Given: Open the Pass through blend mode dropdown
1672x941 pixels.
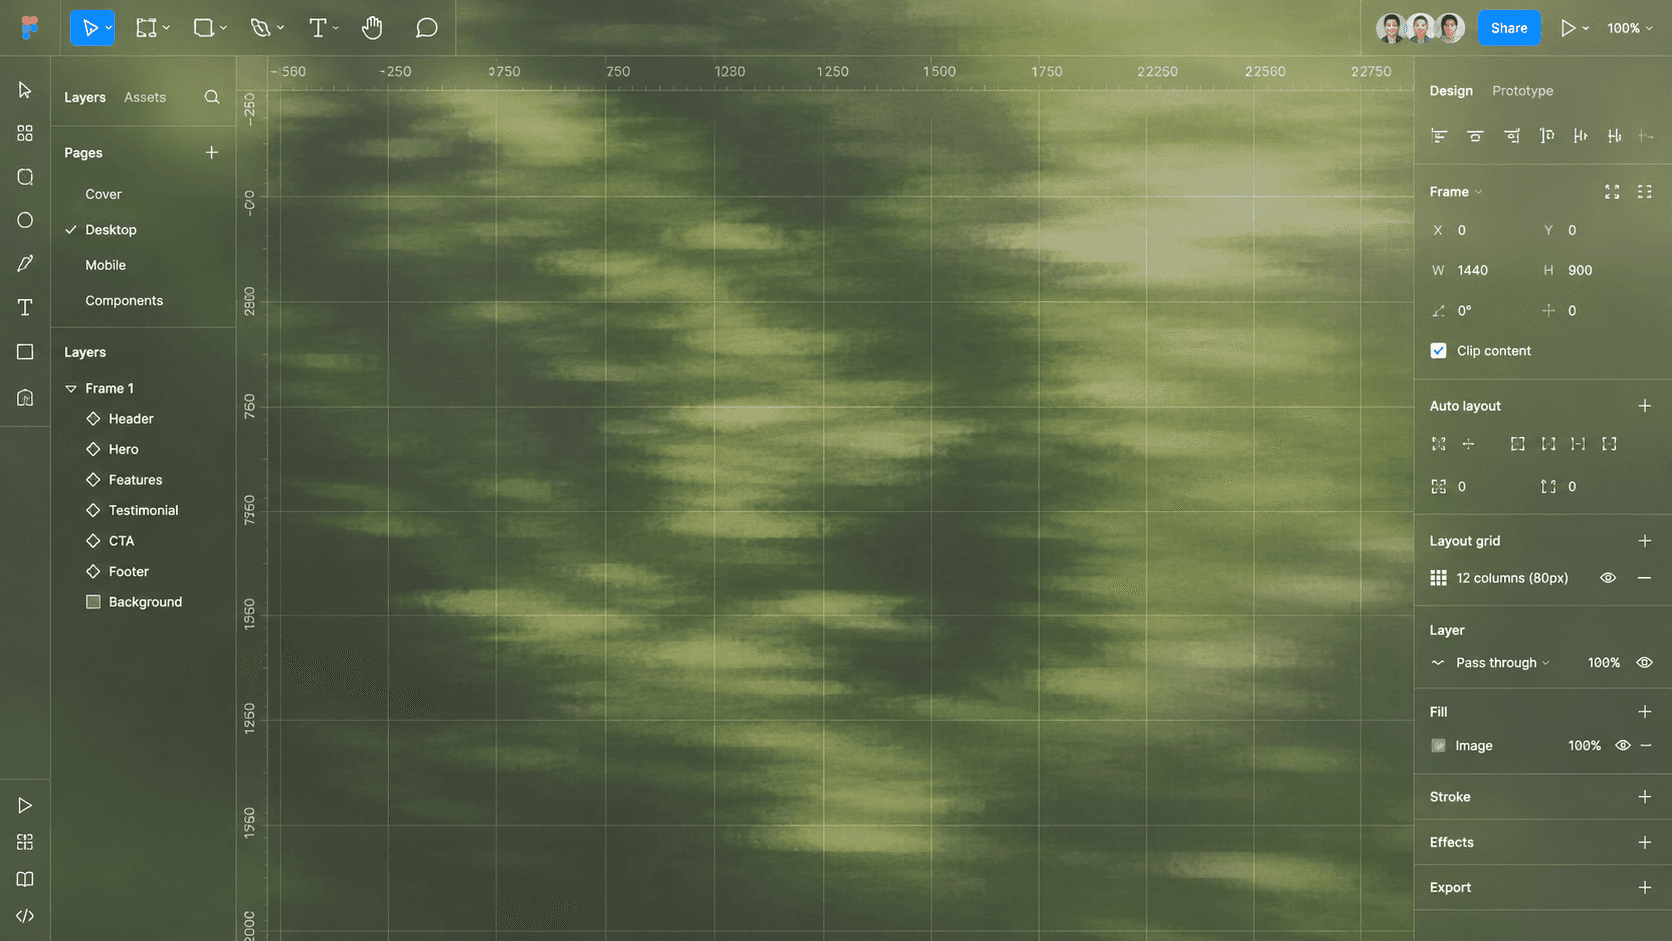Looking at the screenshot, I should pyautogui.click(x=1503, y=662).
